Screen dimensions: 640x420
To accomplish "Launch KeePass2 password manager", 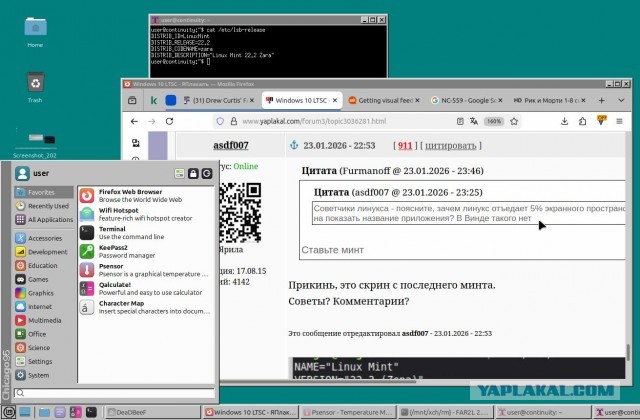I will (146, 251).
